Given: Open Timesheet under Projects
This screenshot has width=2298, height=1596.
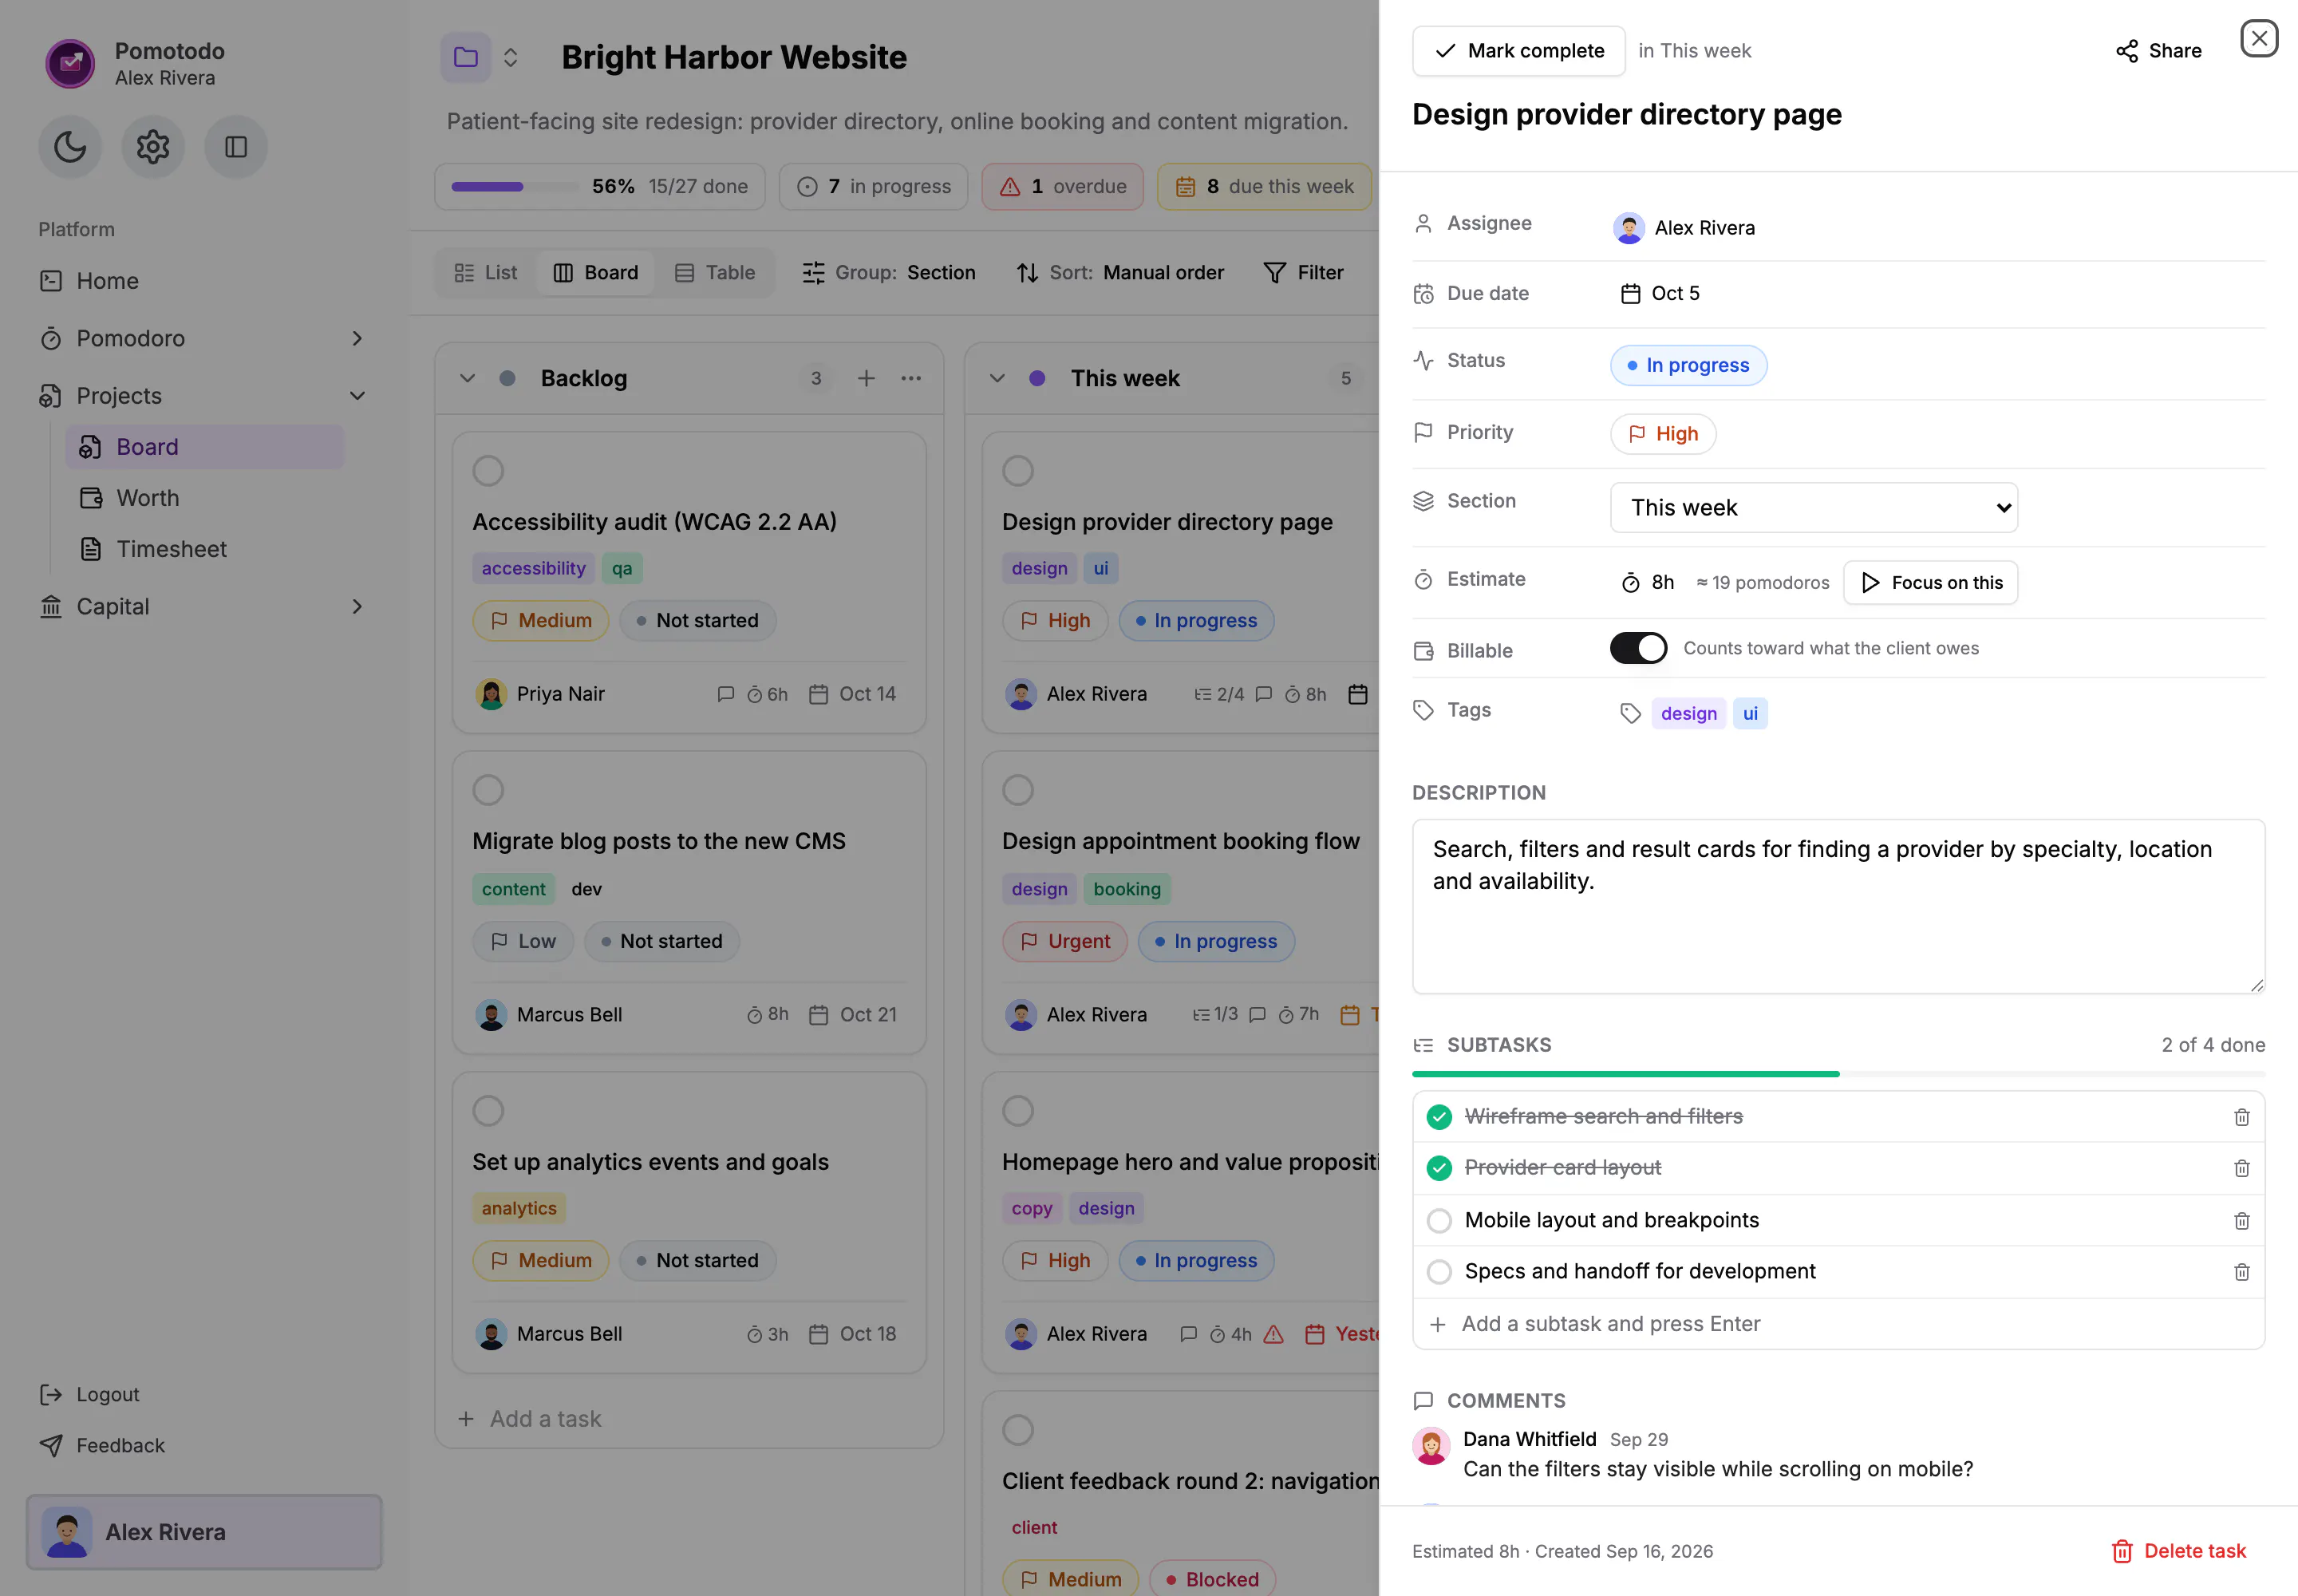Looking at the screenshot, I should (x=205, y=549).
